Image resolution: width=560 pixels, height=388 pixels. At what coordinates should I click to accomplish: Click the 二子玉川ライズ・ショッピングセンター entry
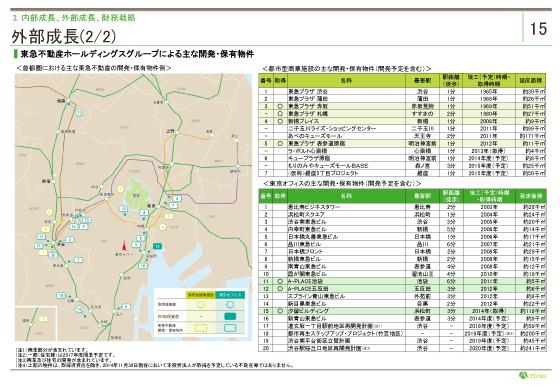[332, 129]
